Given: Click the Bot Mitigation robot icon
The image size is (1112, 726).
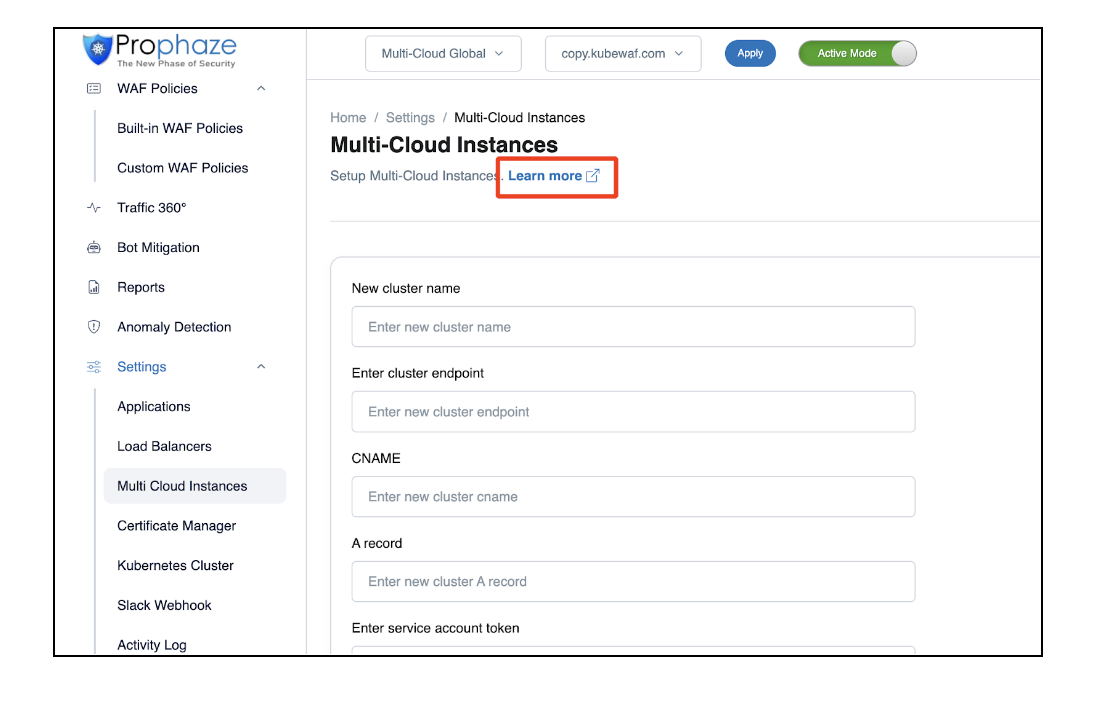Looking at the screenshot, I should point(94,248).
